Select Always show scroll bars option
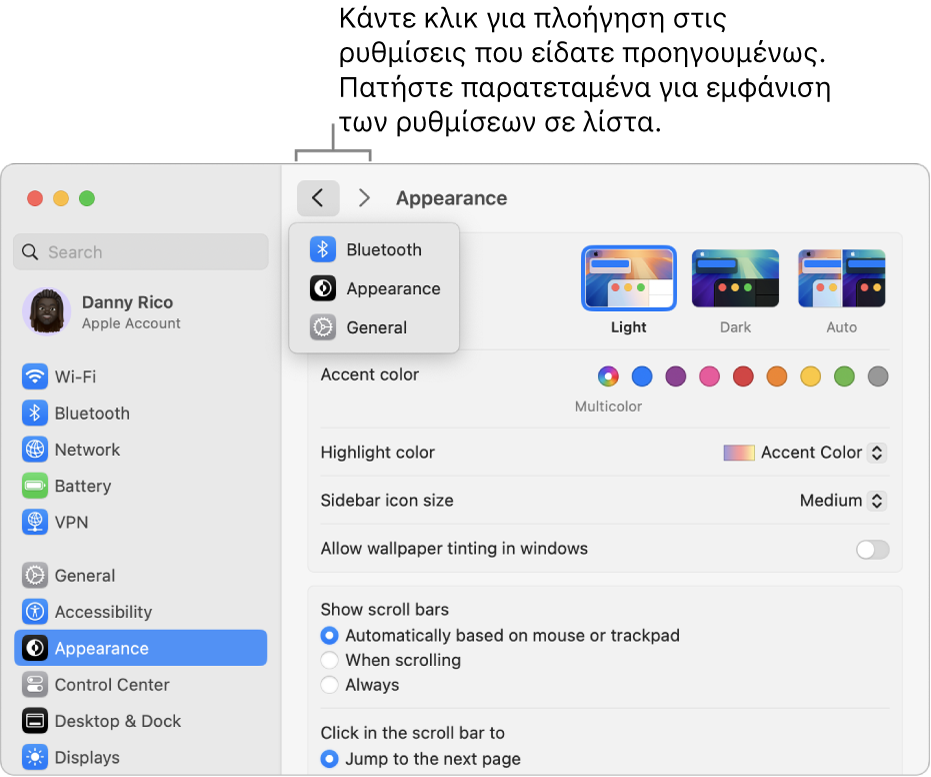Screen dimensions: 931x777 pyautogui.click(x=330, y=684)
